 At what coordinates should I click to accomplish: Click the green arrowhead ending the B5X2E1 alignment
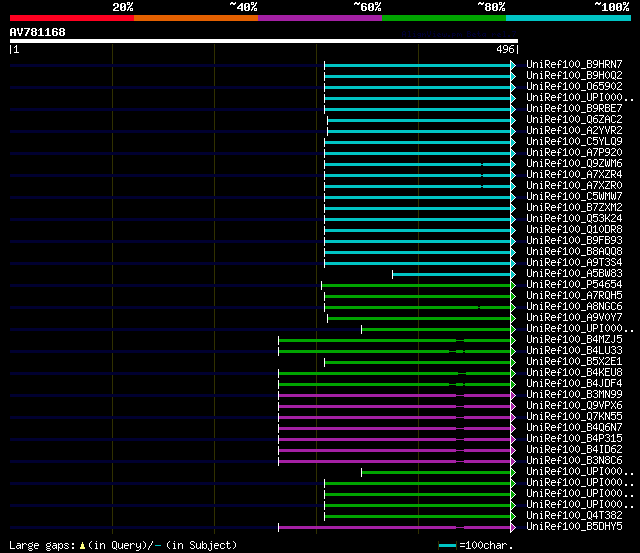tap(513, 362)
